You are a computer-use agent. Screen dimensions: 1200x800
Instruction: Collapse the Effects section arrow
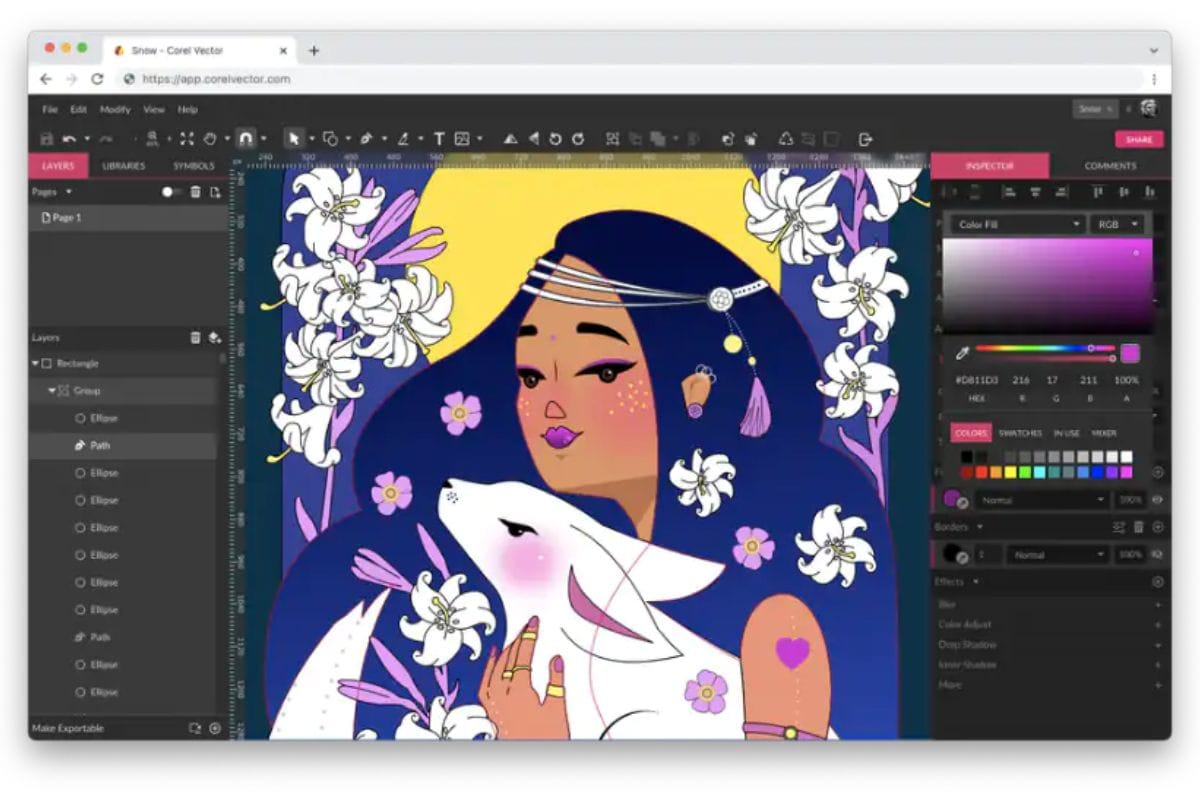(x=975, y=581)
